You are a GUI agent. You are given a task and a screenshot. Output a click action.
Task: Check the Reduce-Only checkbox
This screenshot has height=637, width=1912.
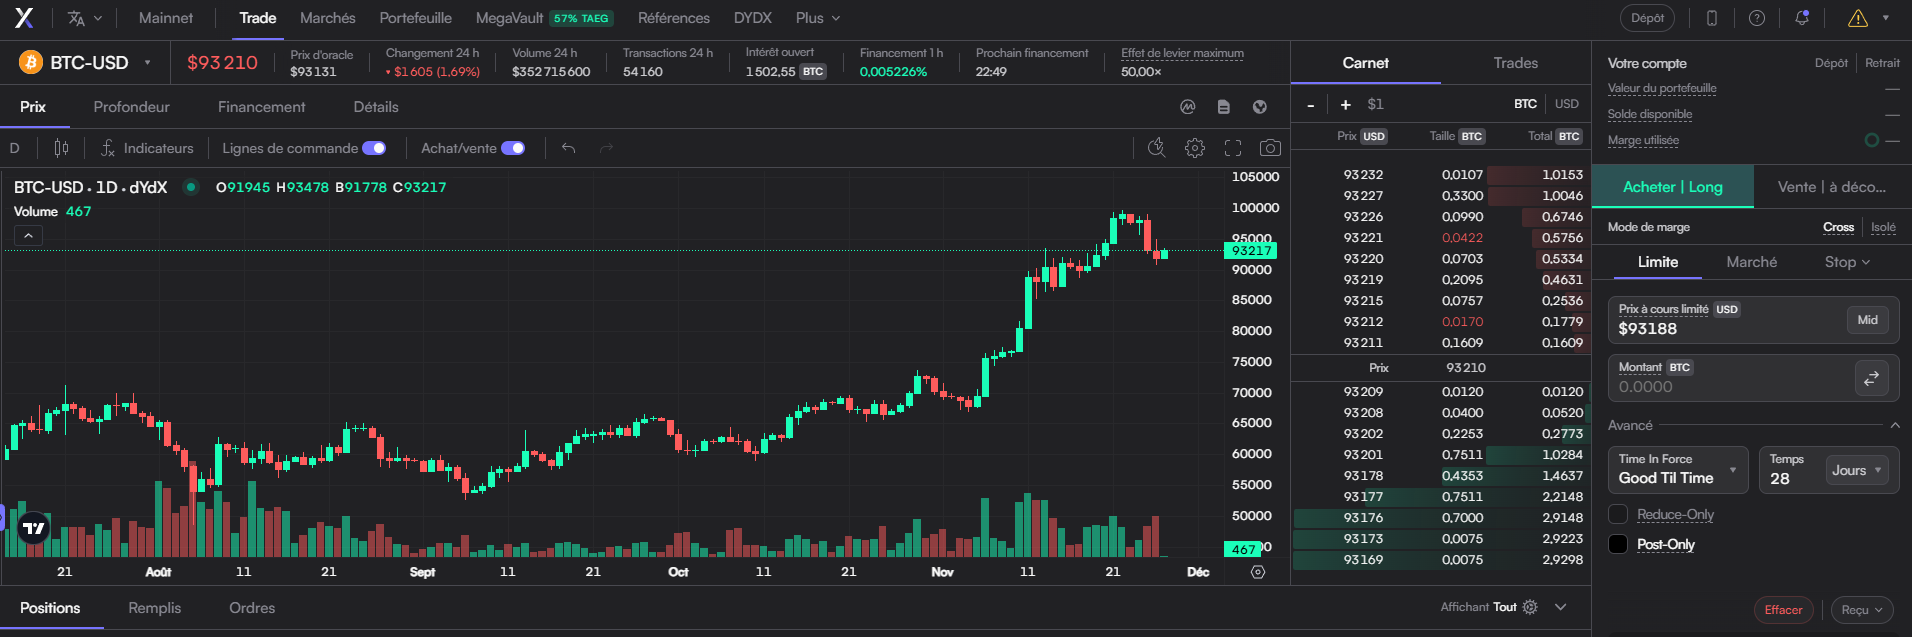coord(1618,514)
